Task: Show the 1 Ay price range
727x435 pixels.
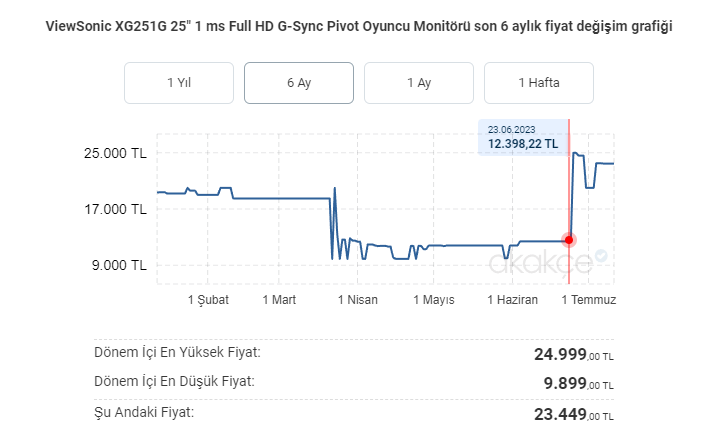Action: point(419,83)
